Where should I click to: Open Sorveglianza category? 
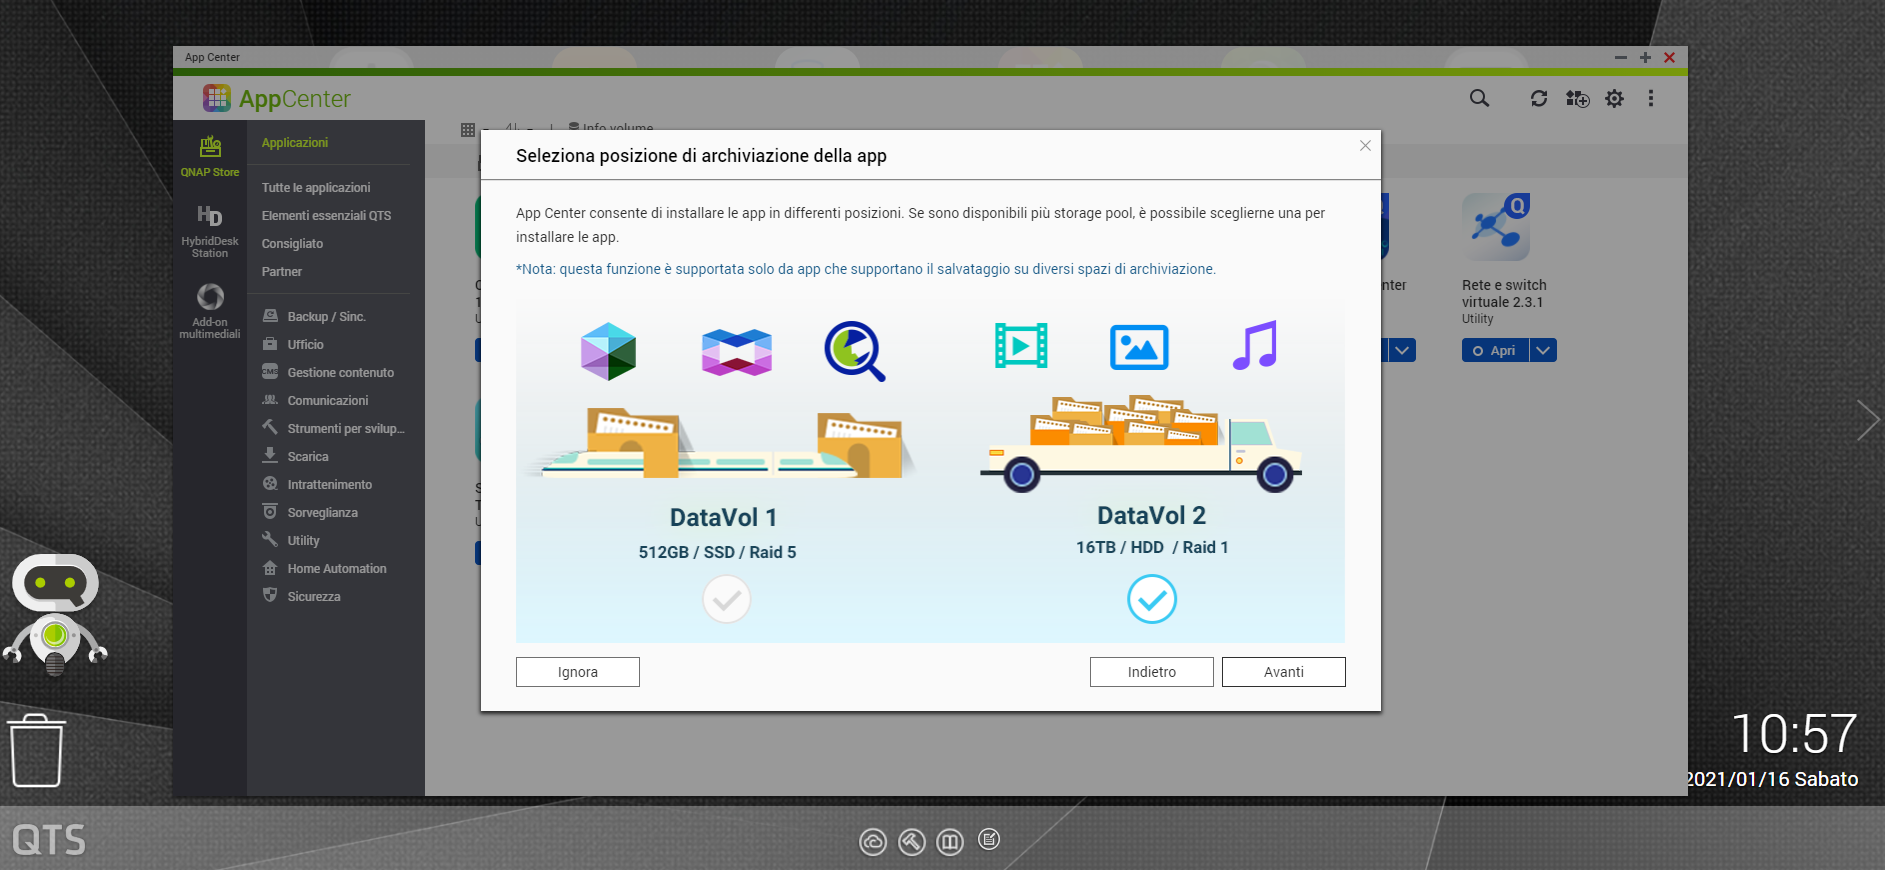tap(322, 512)
